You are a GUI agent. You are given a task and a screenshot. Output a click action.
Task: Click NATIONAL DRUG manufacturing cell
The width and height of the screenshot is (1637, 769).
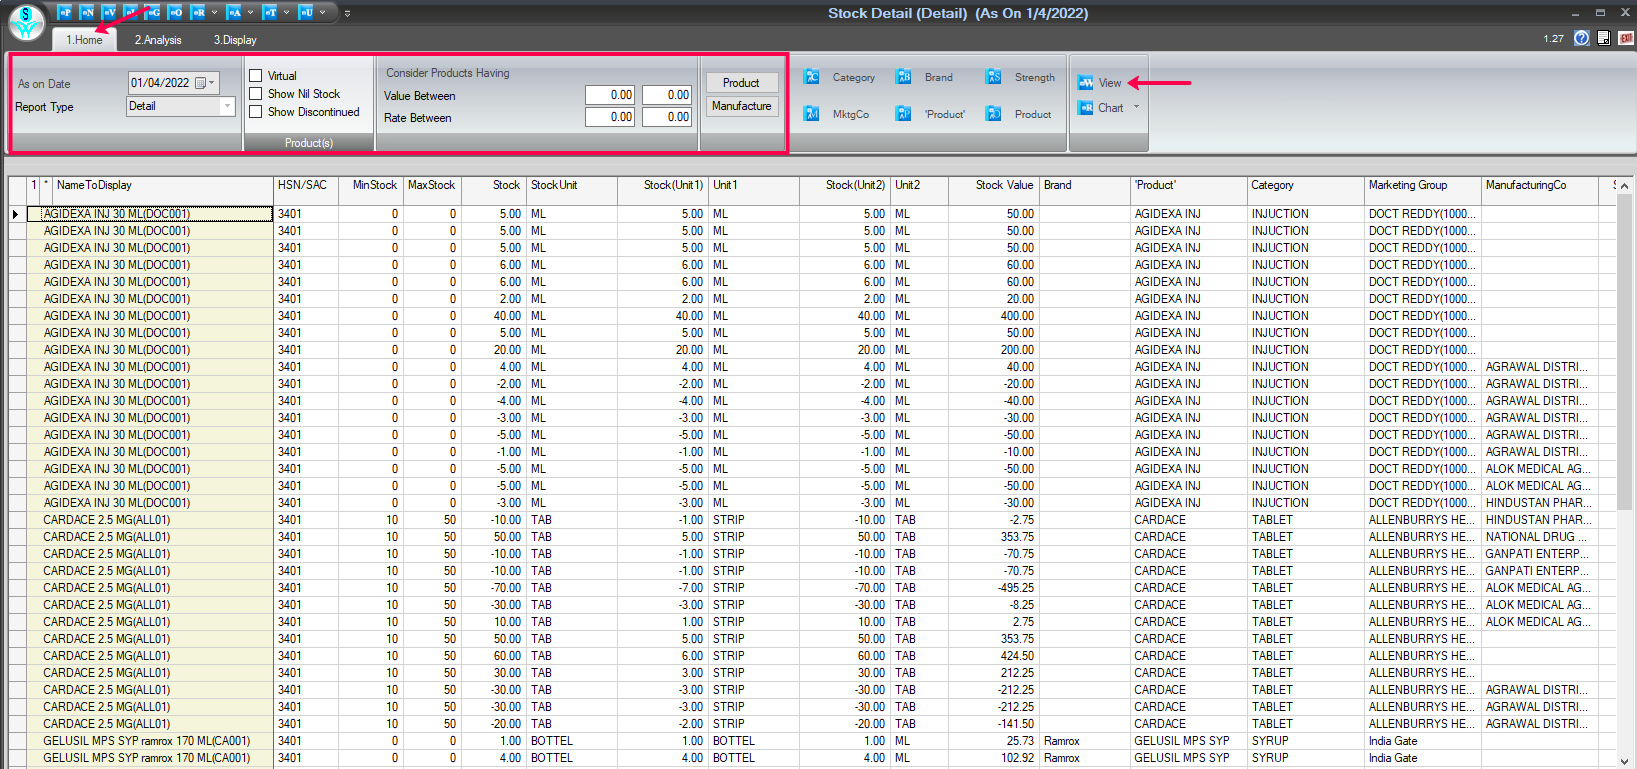point(1540,537)
